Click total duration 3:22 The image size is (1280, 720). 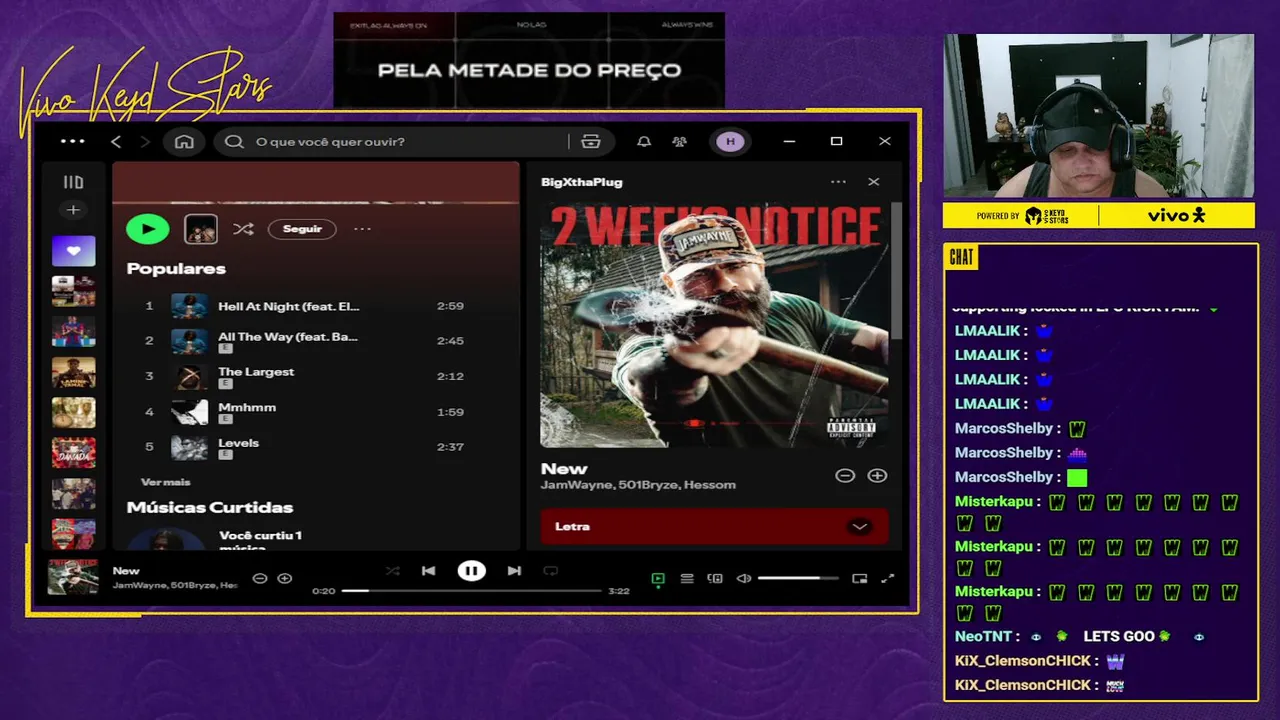click(619, 591)
